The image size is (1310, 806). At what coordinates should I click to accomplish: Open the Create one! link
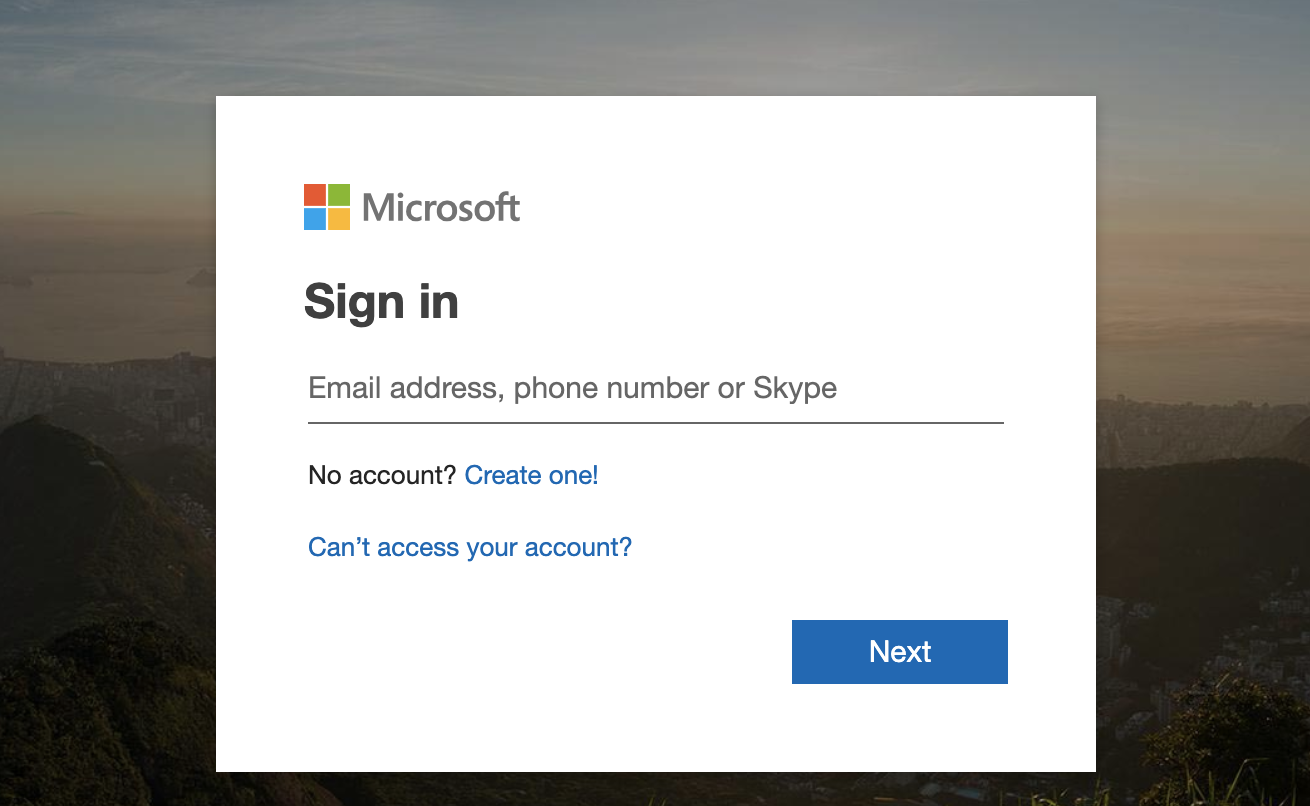531,475
